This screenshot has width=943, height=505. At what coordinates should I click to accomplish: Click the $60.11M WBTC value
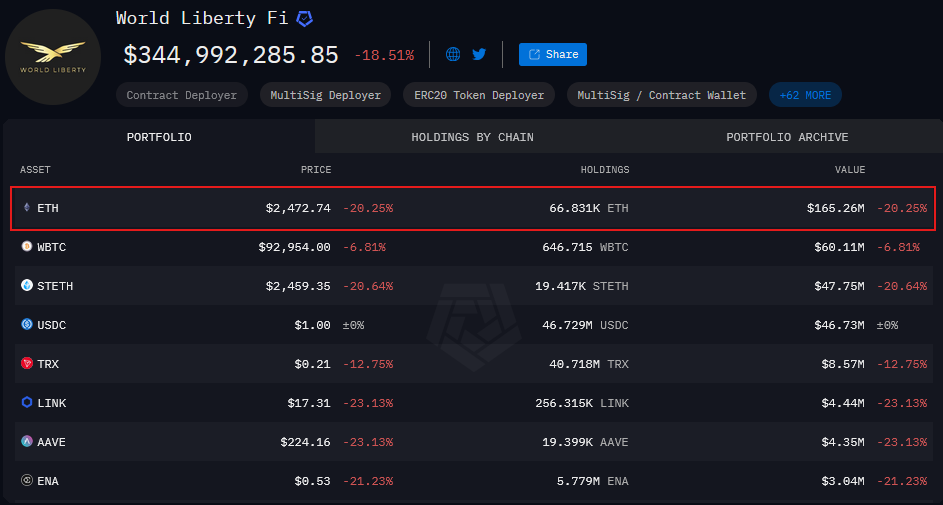pos(839,247)
